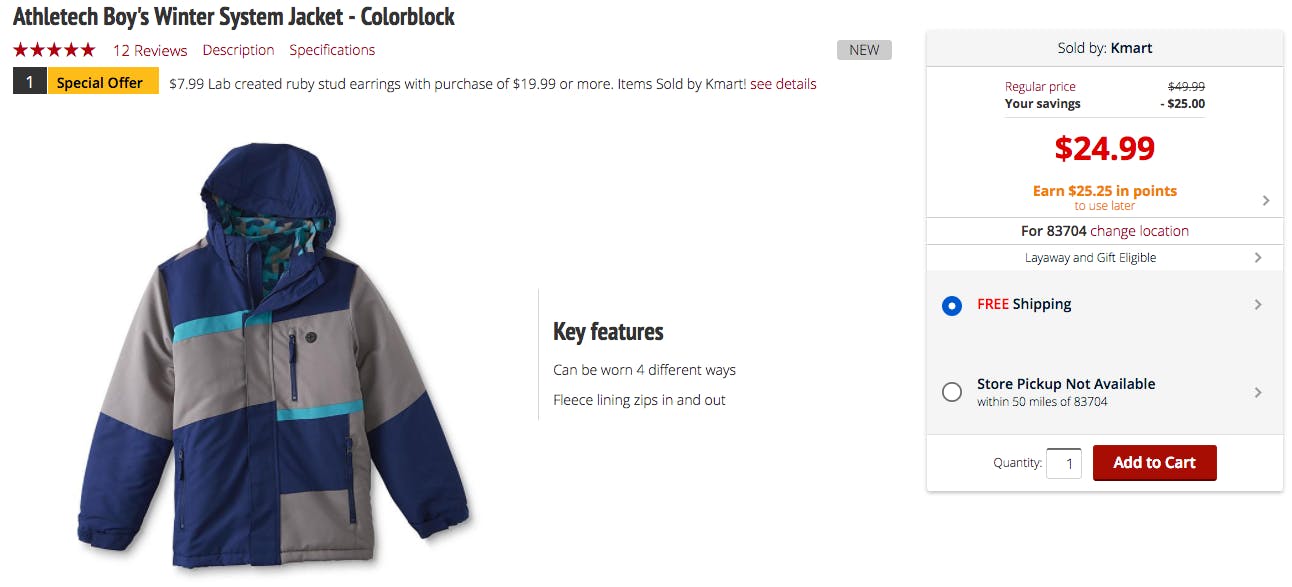Click the Add to Cart button
Screen dimensions: 1292x587
[x=1154, y=463]
